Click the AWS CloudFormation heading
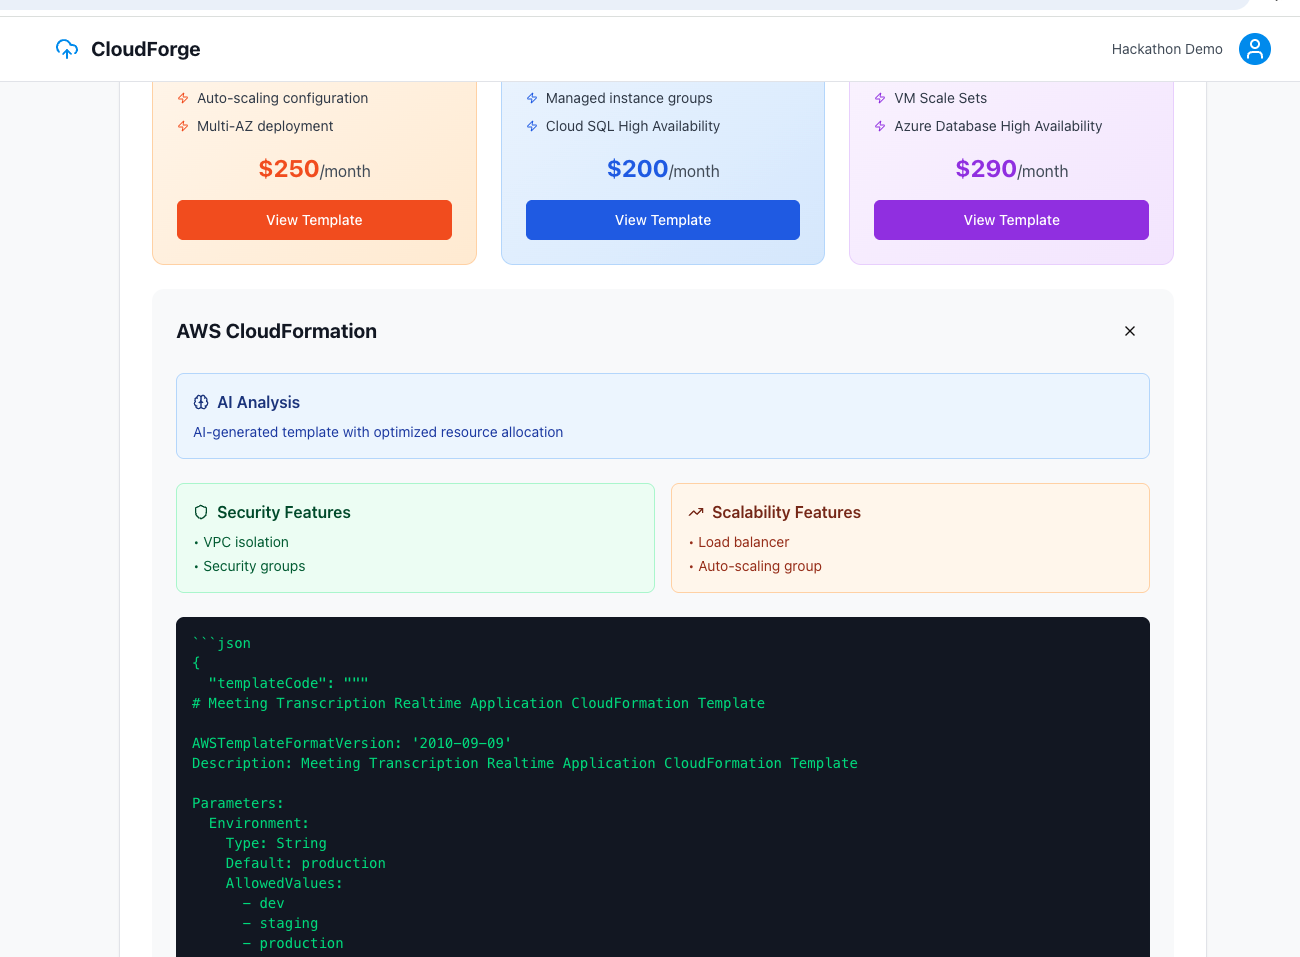 (277, 331)
